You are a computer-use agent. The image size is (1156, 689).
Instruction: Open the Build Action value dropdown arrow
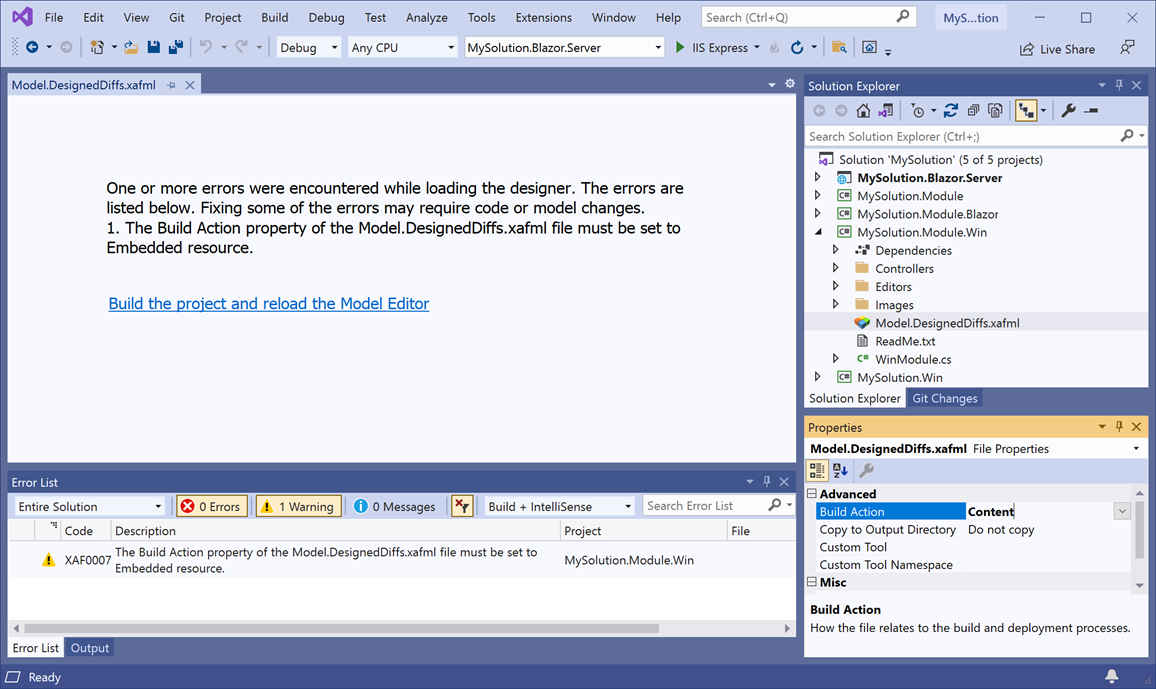point(1121,511)
